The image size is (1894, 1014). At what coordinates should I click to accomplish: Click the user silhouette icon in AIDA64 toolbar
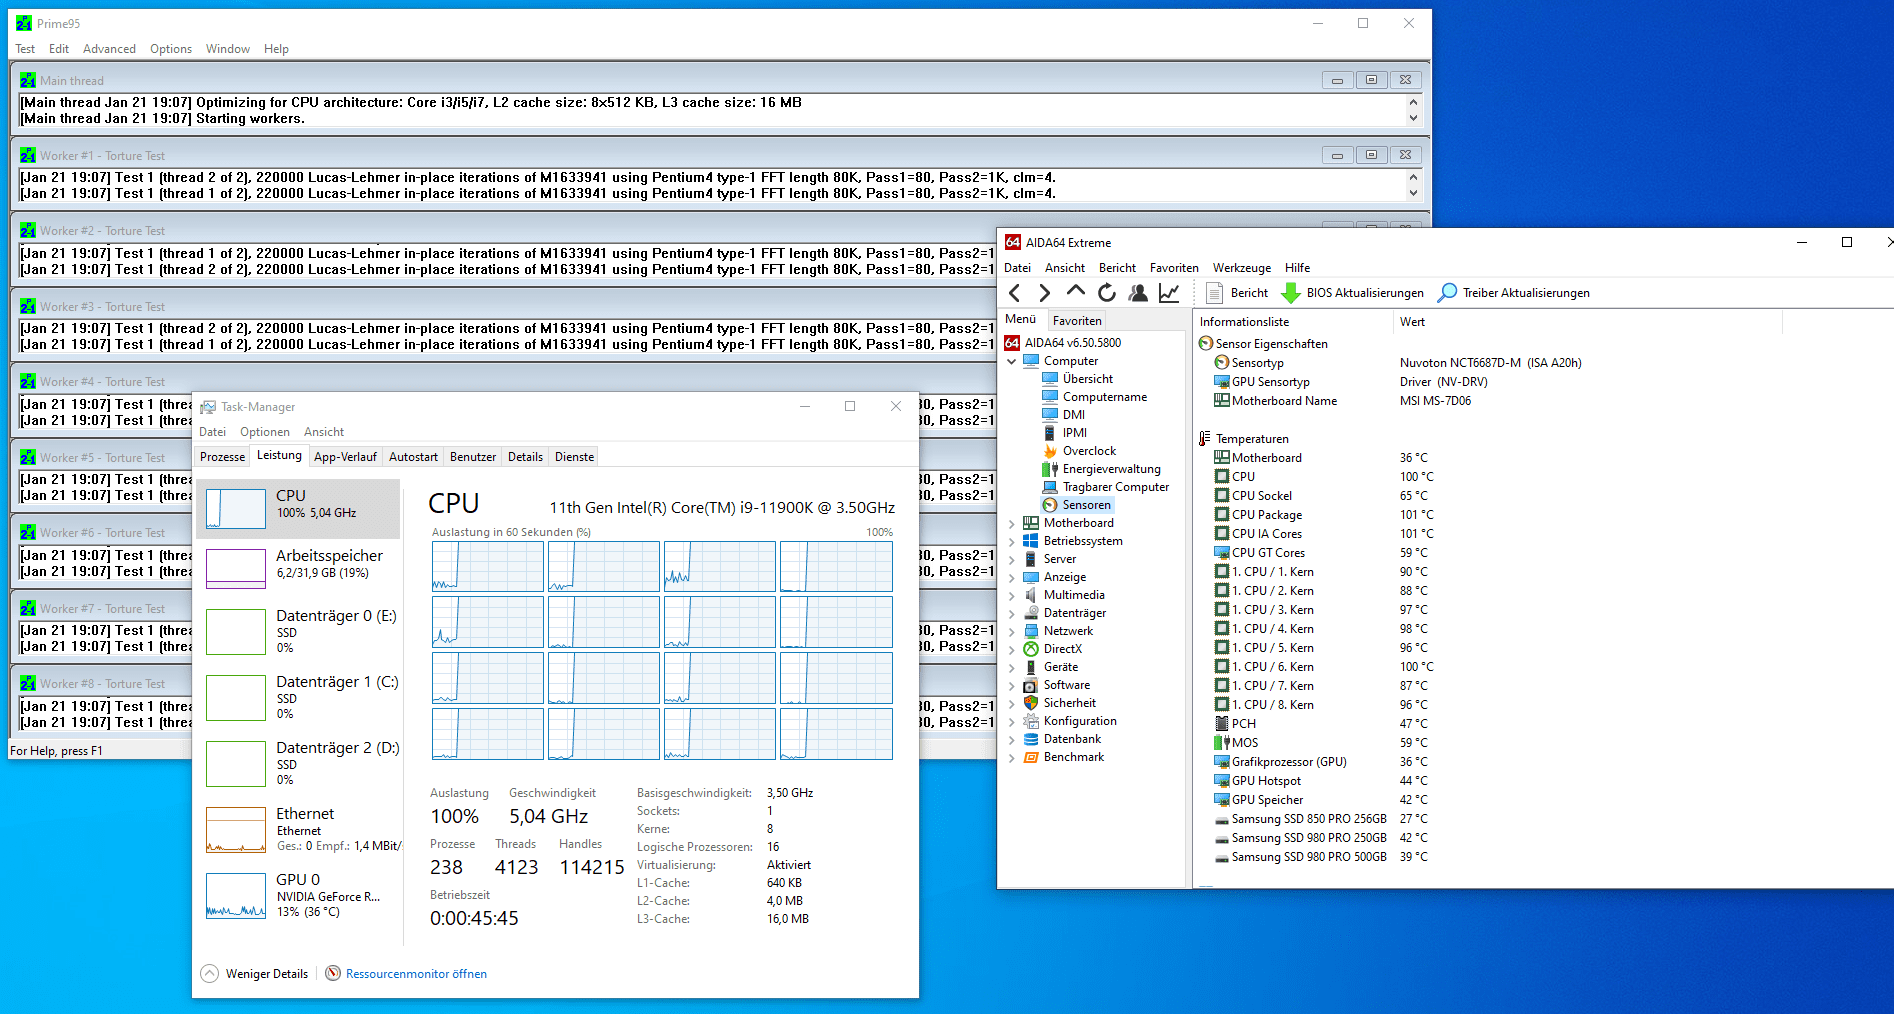(1138, 293)
